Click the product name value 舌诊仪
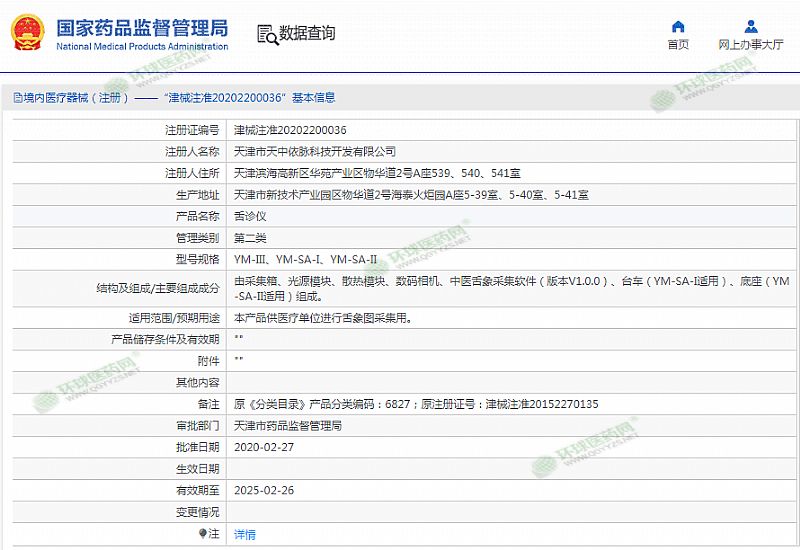Viewport: 800px width, 550px height. (249, 216)
